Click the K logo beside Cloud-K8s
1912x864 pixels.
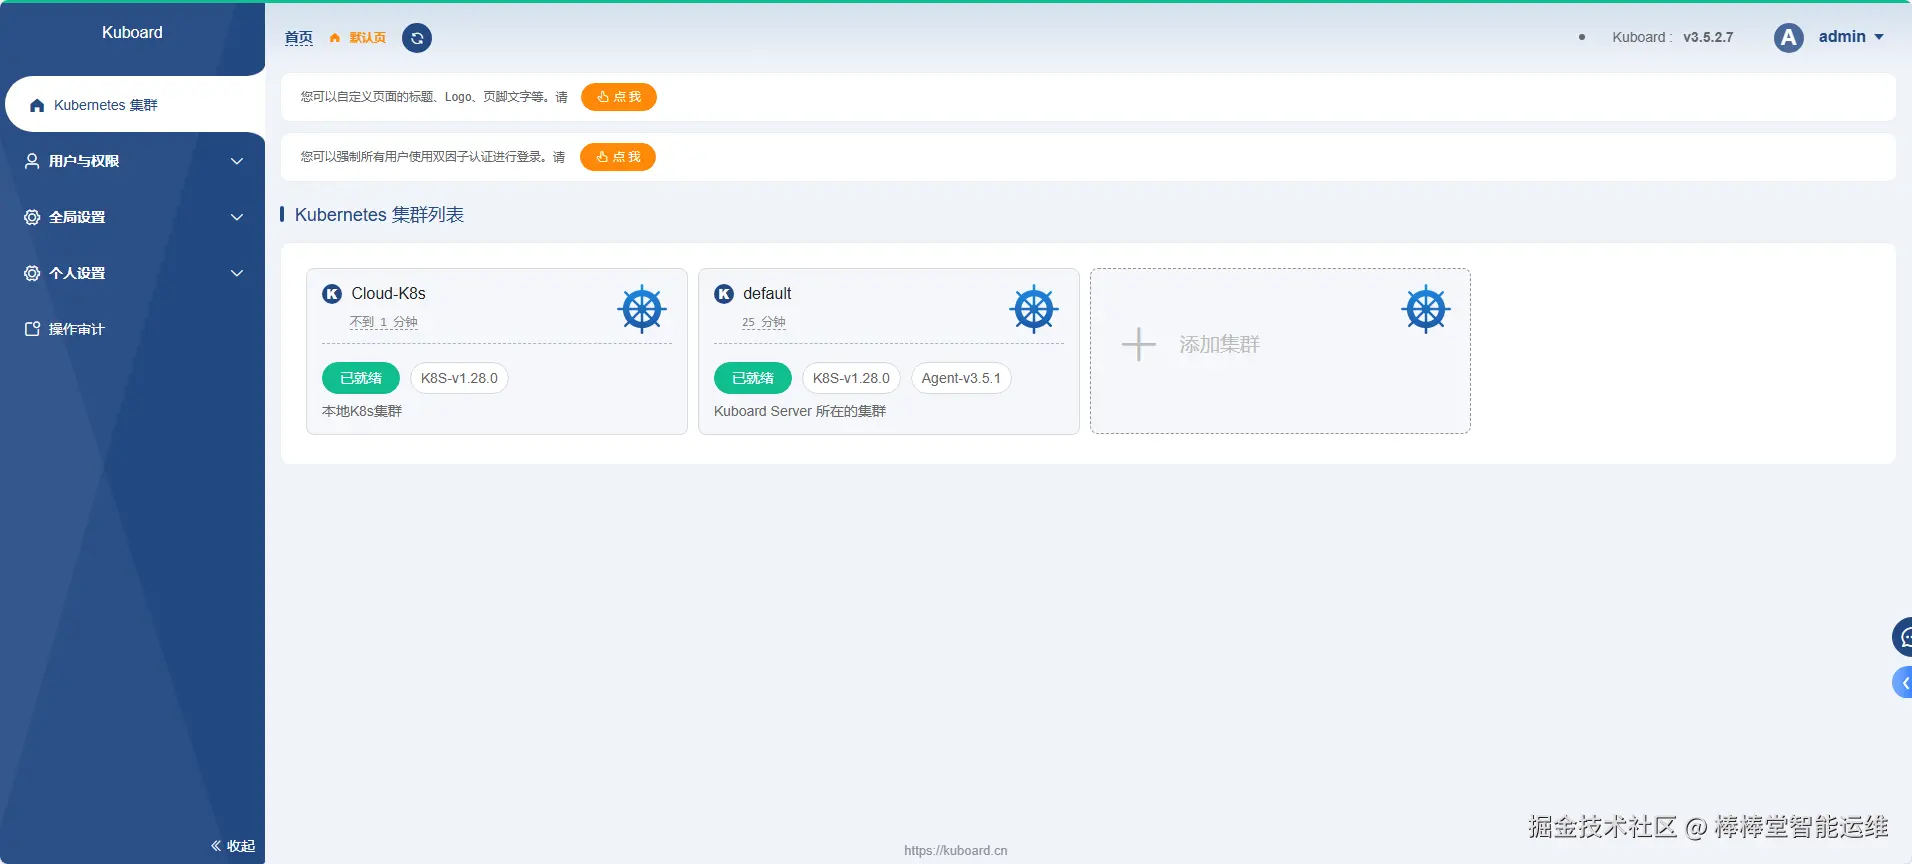(x=332, y=294)
